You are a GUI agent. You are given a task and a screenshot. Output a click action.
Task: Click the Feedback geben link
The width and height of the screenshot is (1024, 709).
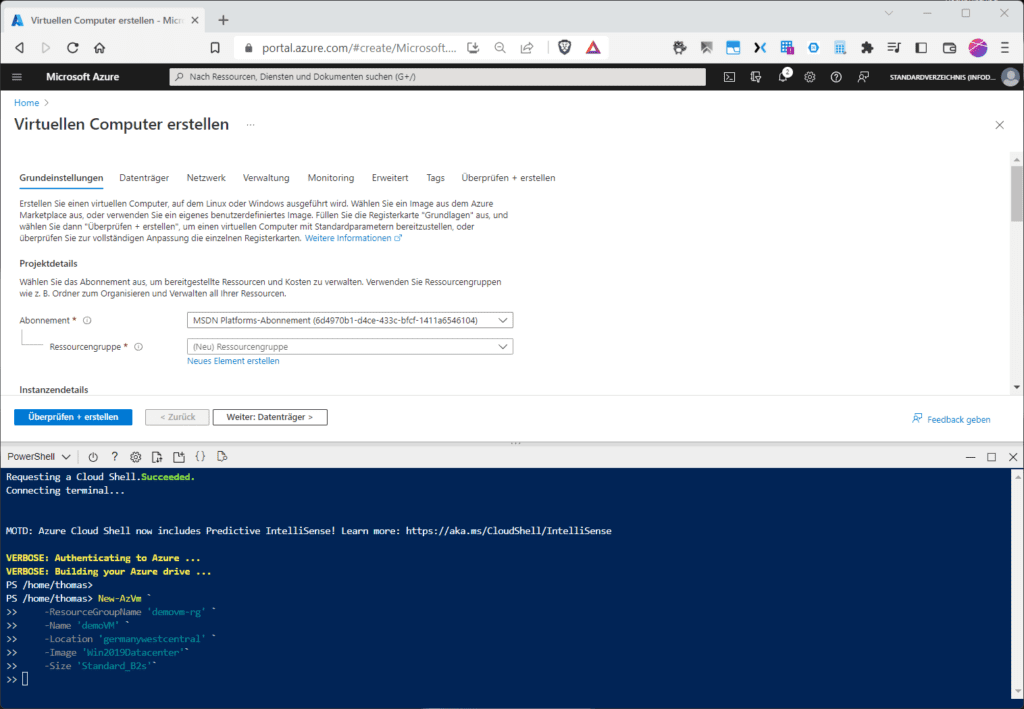coord(952,419)
